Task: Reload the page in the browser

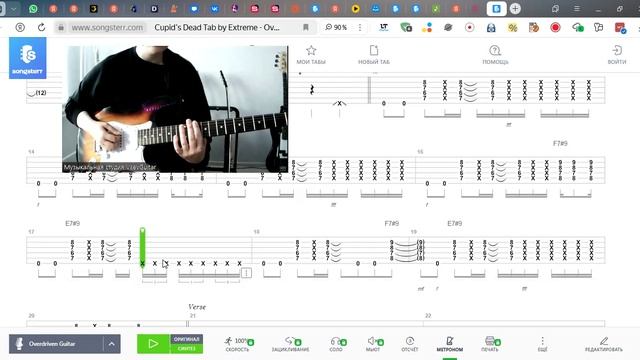Action: pos(41,27)
